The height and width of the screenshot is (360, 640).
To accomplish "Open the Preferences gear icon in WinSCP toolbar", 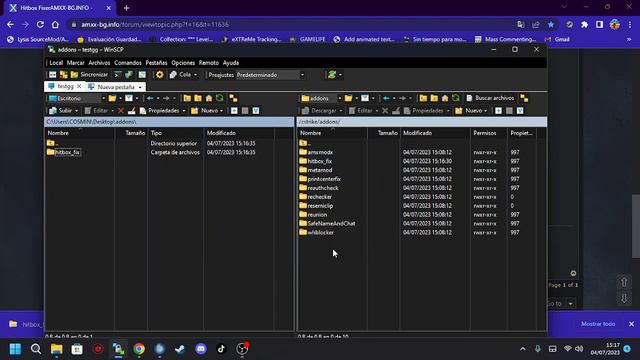I will pos(160,75).
